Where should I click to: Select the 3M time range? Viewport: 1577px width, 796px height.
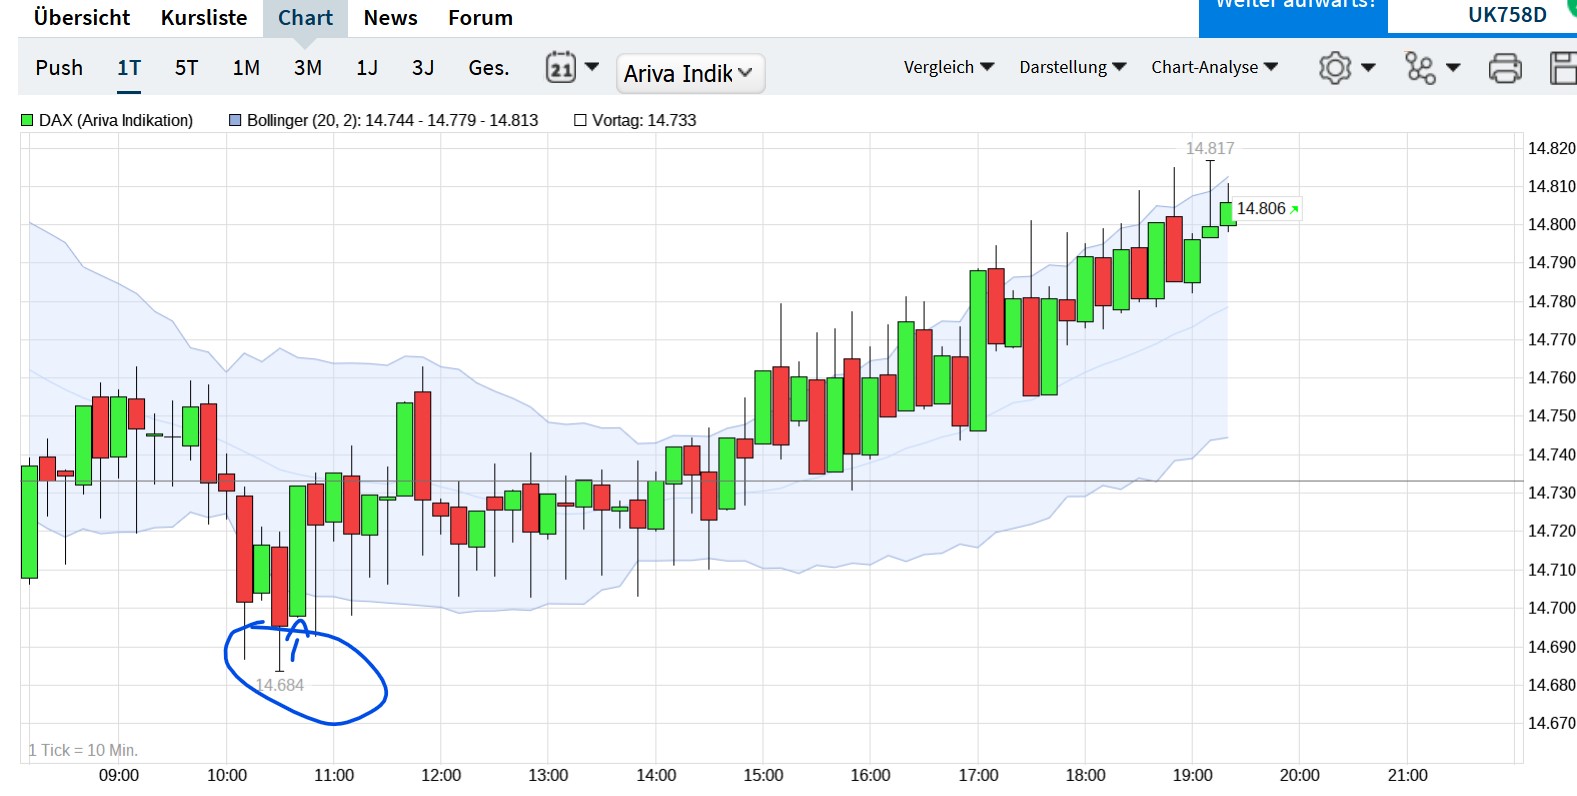(308, 68)
